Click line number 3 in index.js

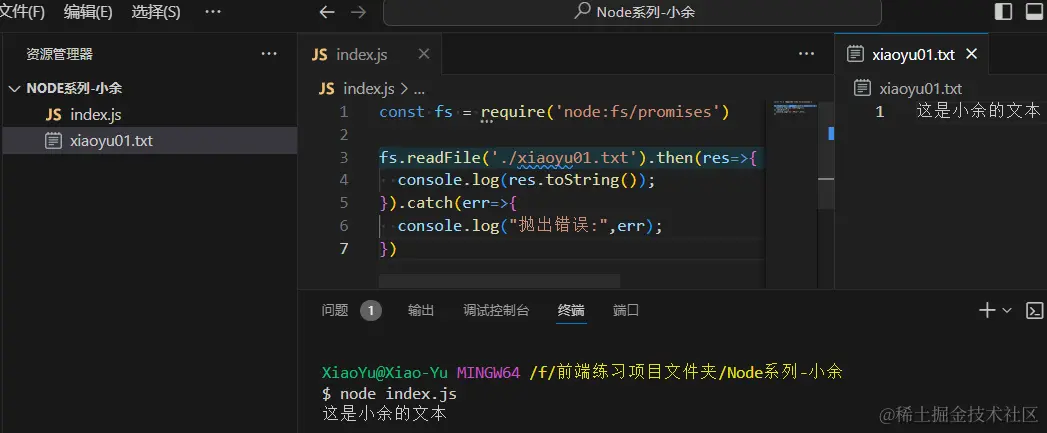[x=344, y=158]
